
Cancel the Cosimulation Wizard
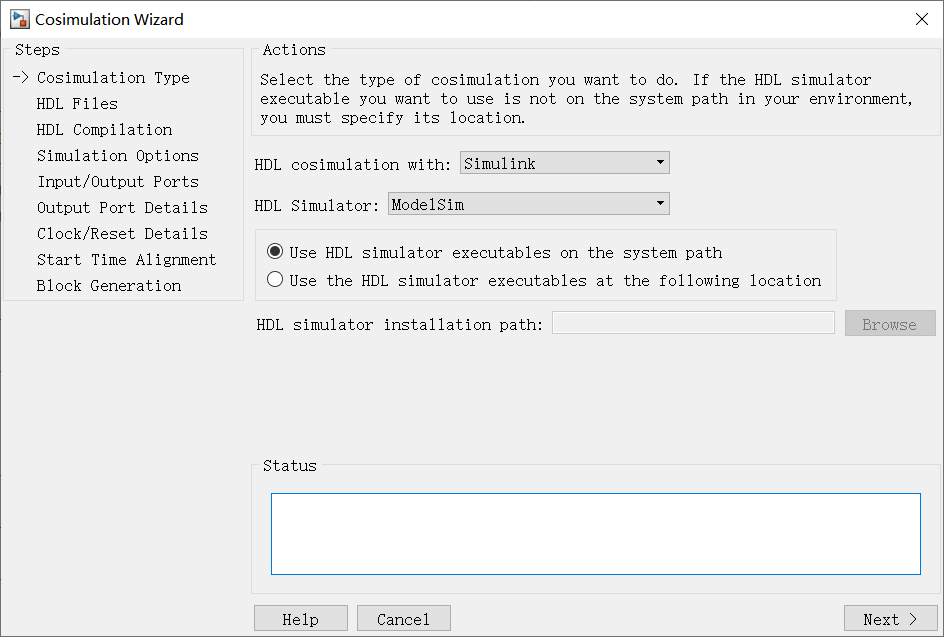[x=403, y=618]
